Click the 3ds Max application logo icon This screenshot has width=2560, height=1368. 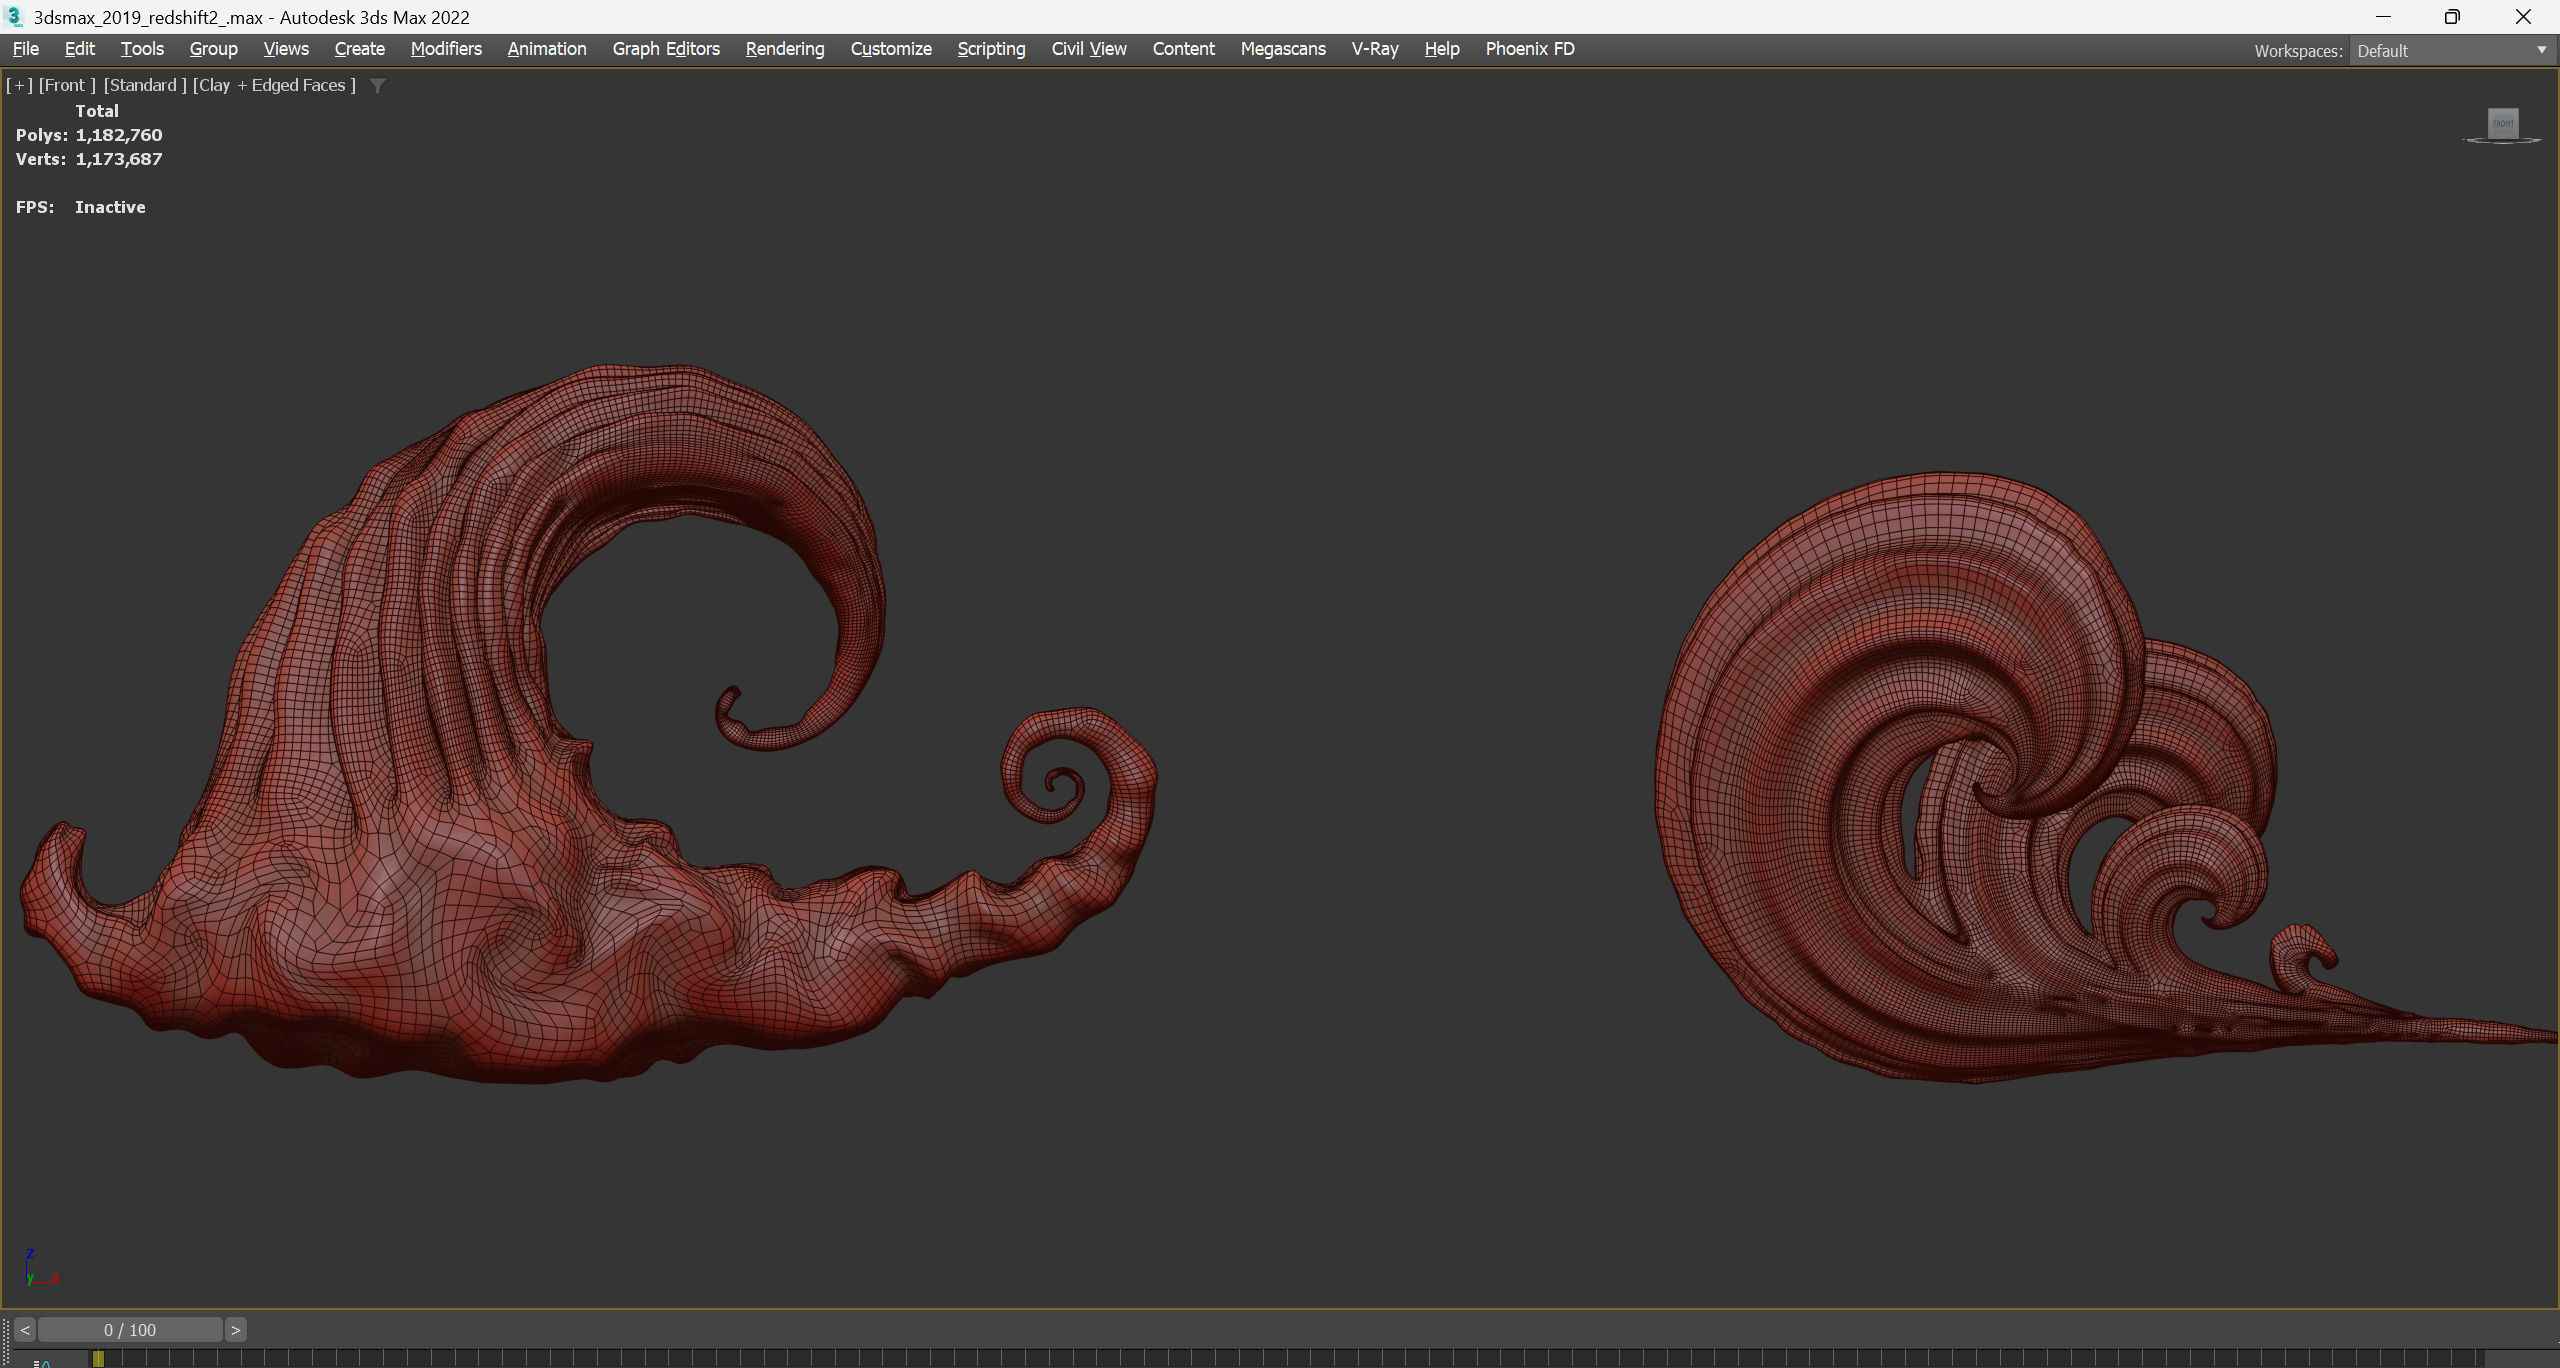pyautogui.click(x=14, y=17)
